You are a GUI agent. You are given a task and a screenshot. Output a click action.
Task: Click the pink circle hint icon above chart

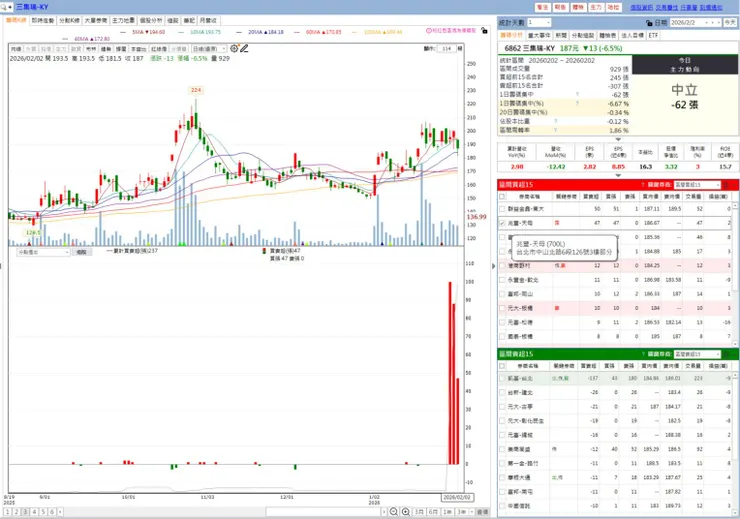[429, 30]
